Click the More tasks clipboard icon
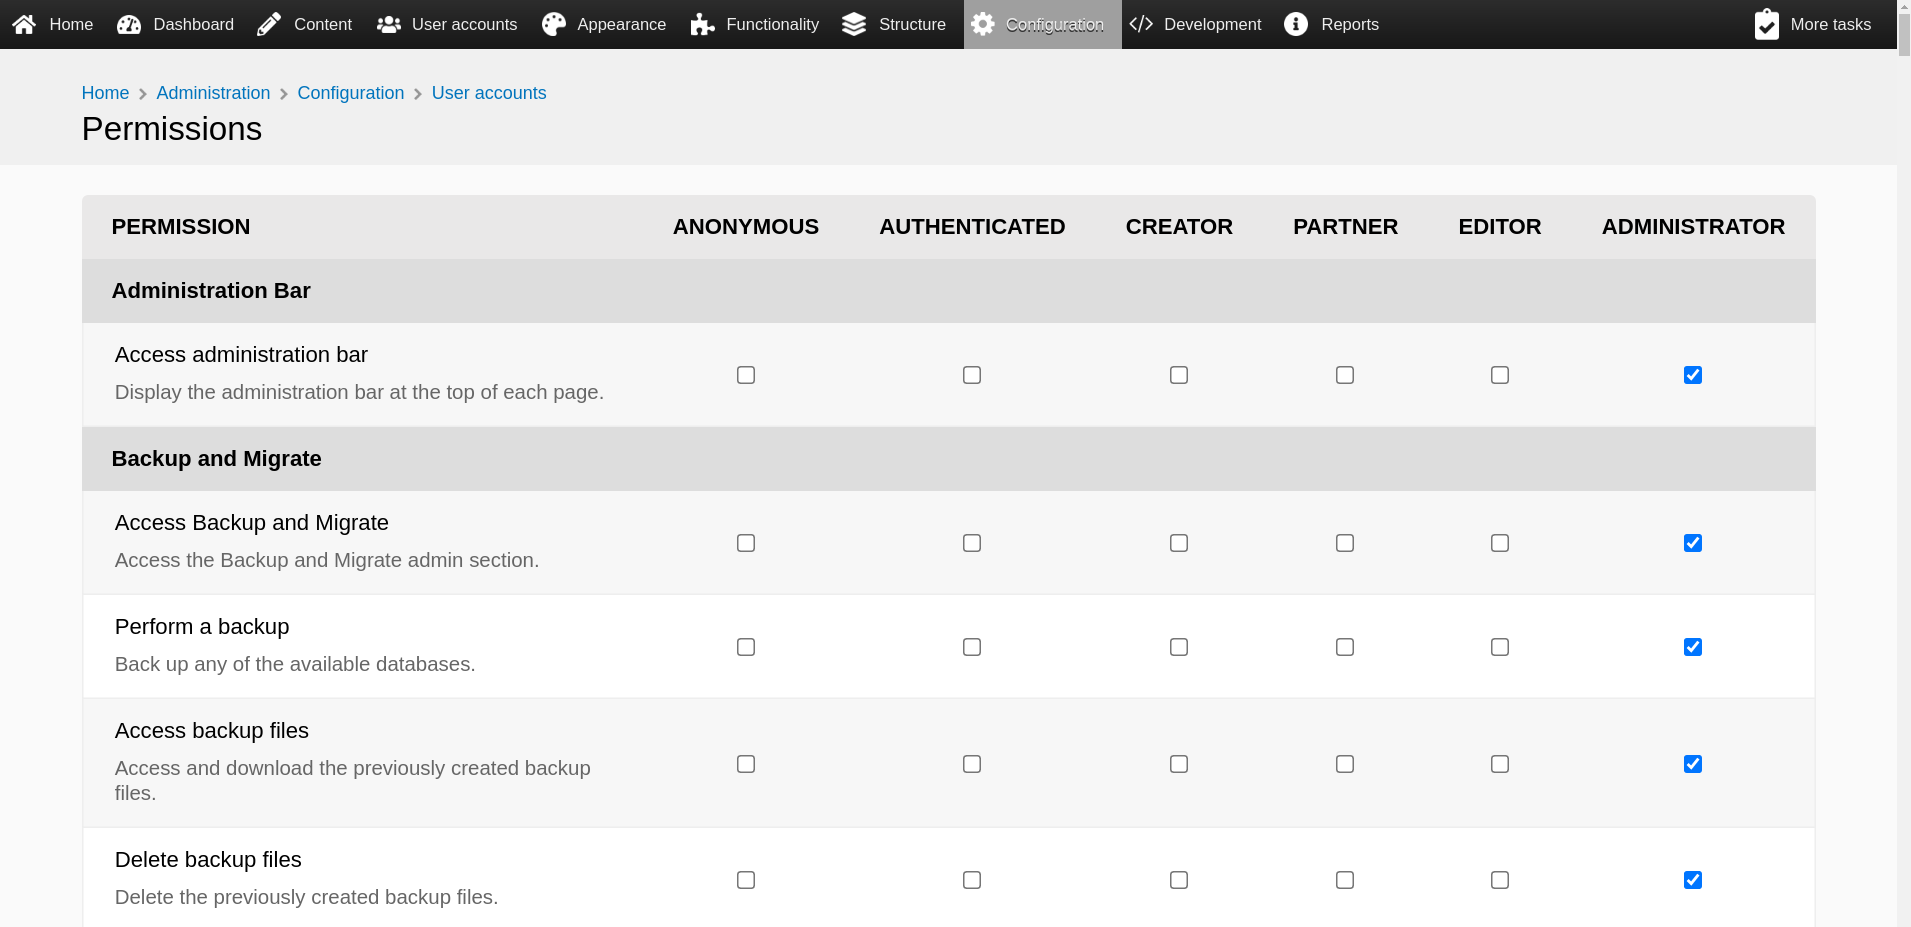This screenshot has height=927, width=1911. pyautogui.click(x=1767, y=24)
